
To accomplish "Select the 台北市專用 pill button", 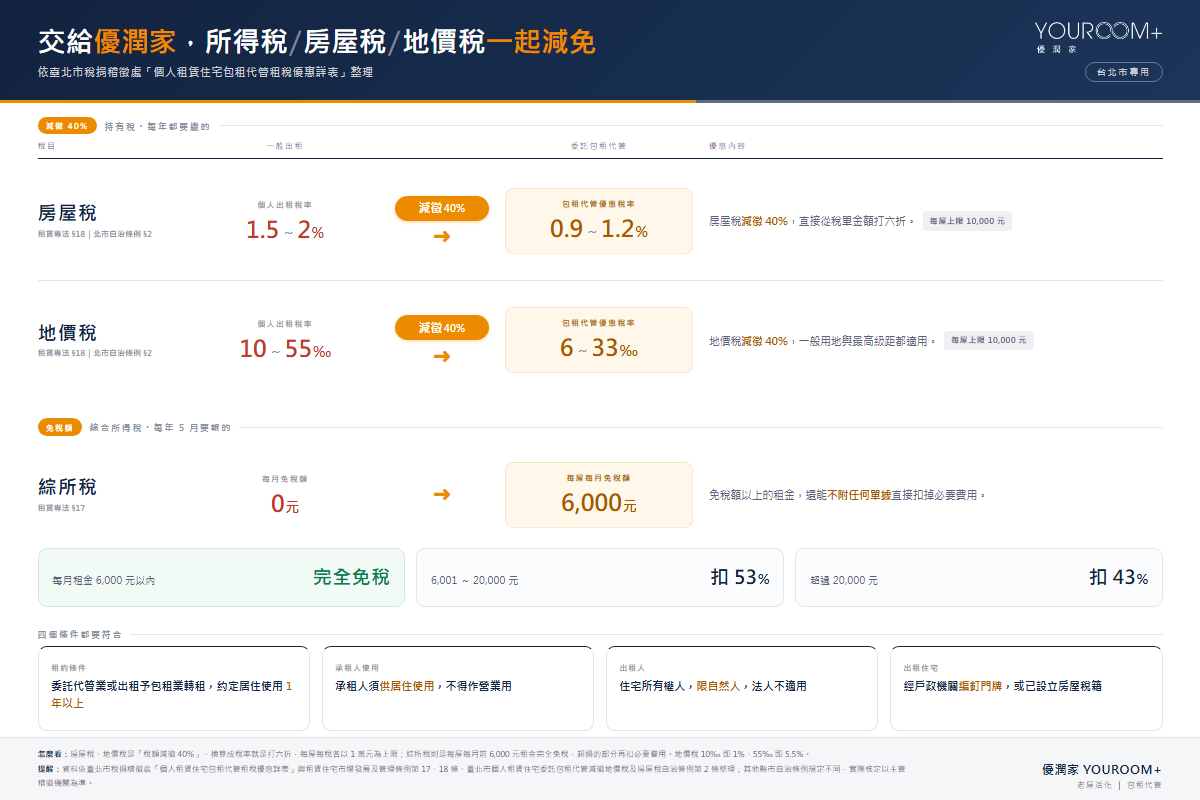I will point(1124,72).
